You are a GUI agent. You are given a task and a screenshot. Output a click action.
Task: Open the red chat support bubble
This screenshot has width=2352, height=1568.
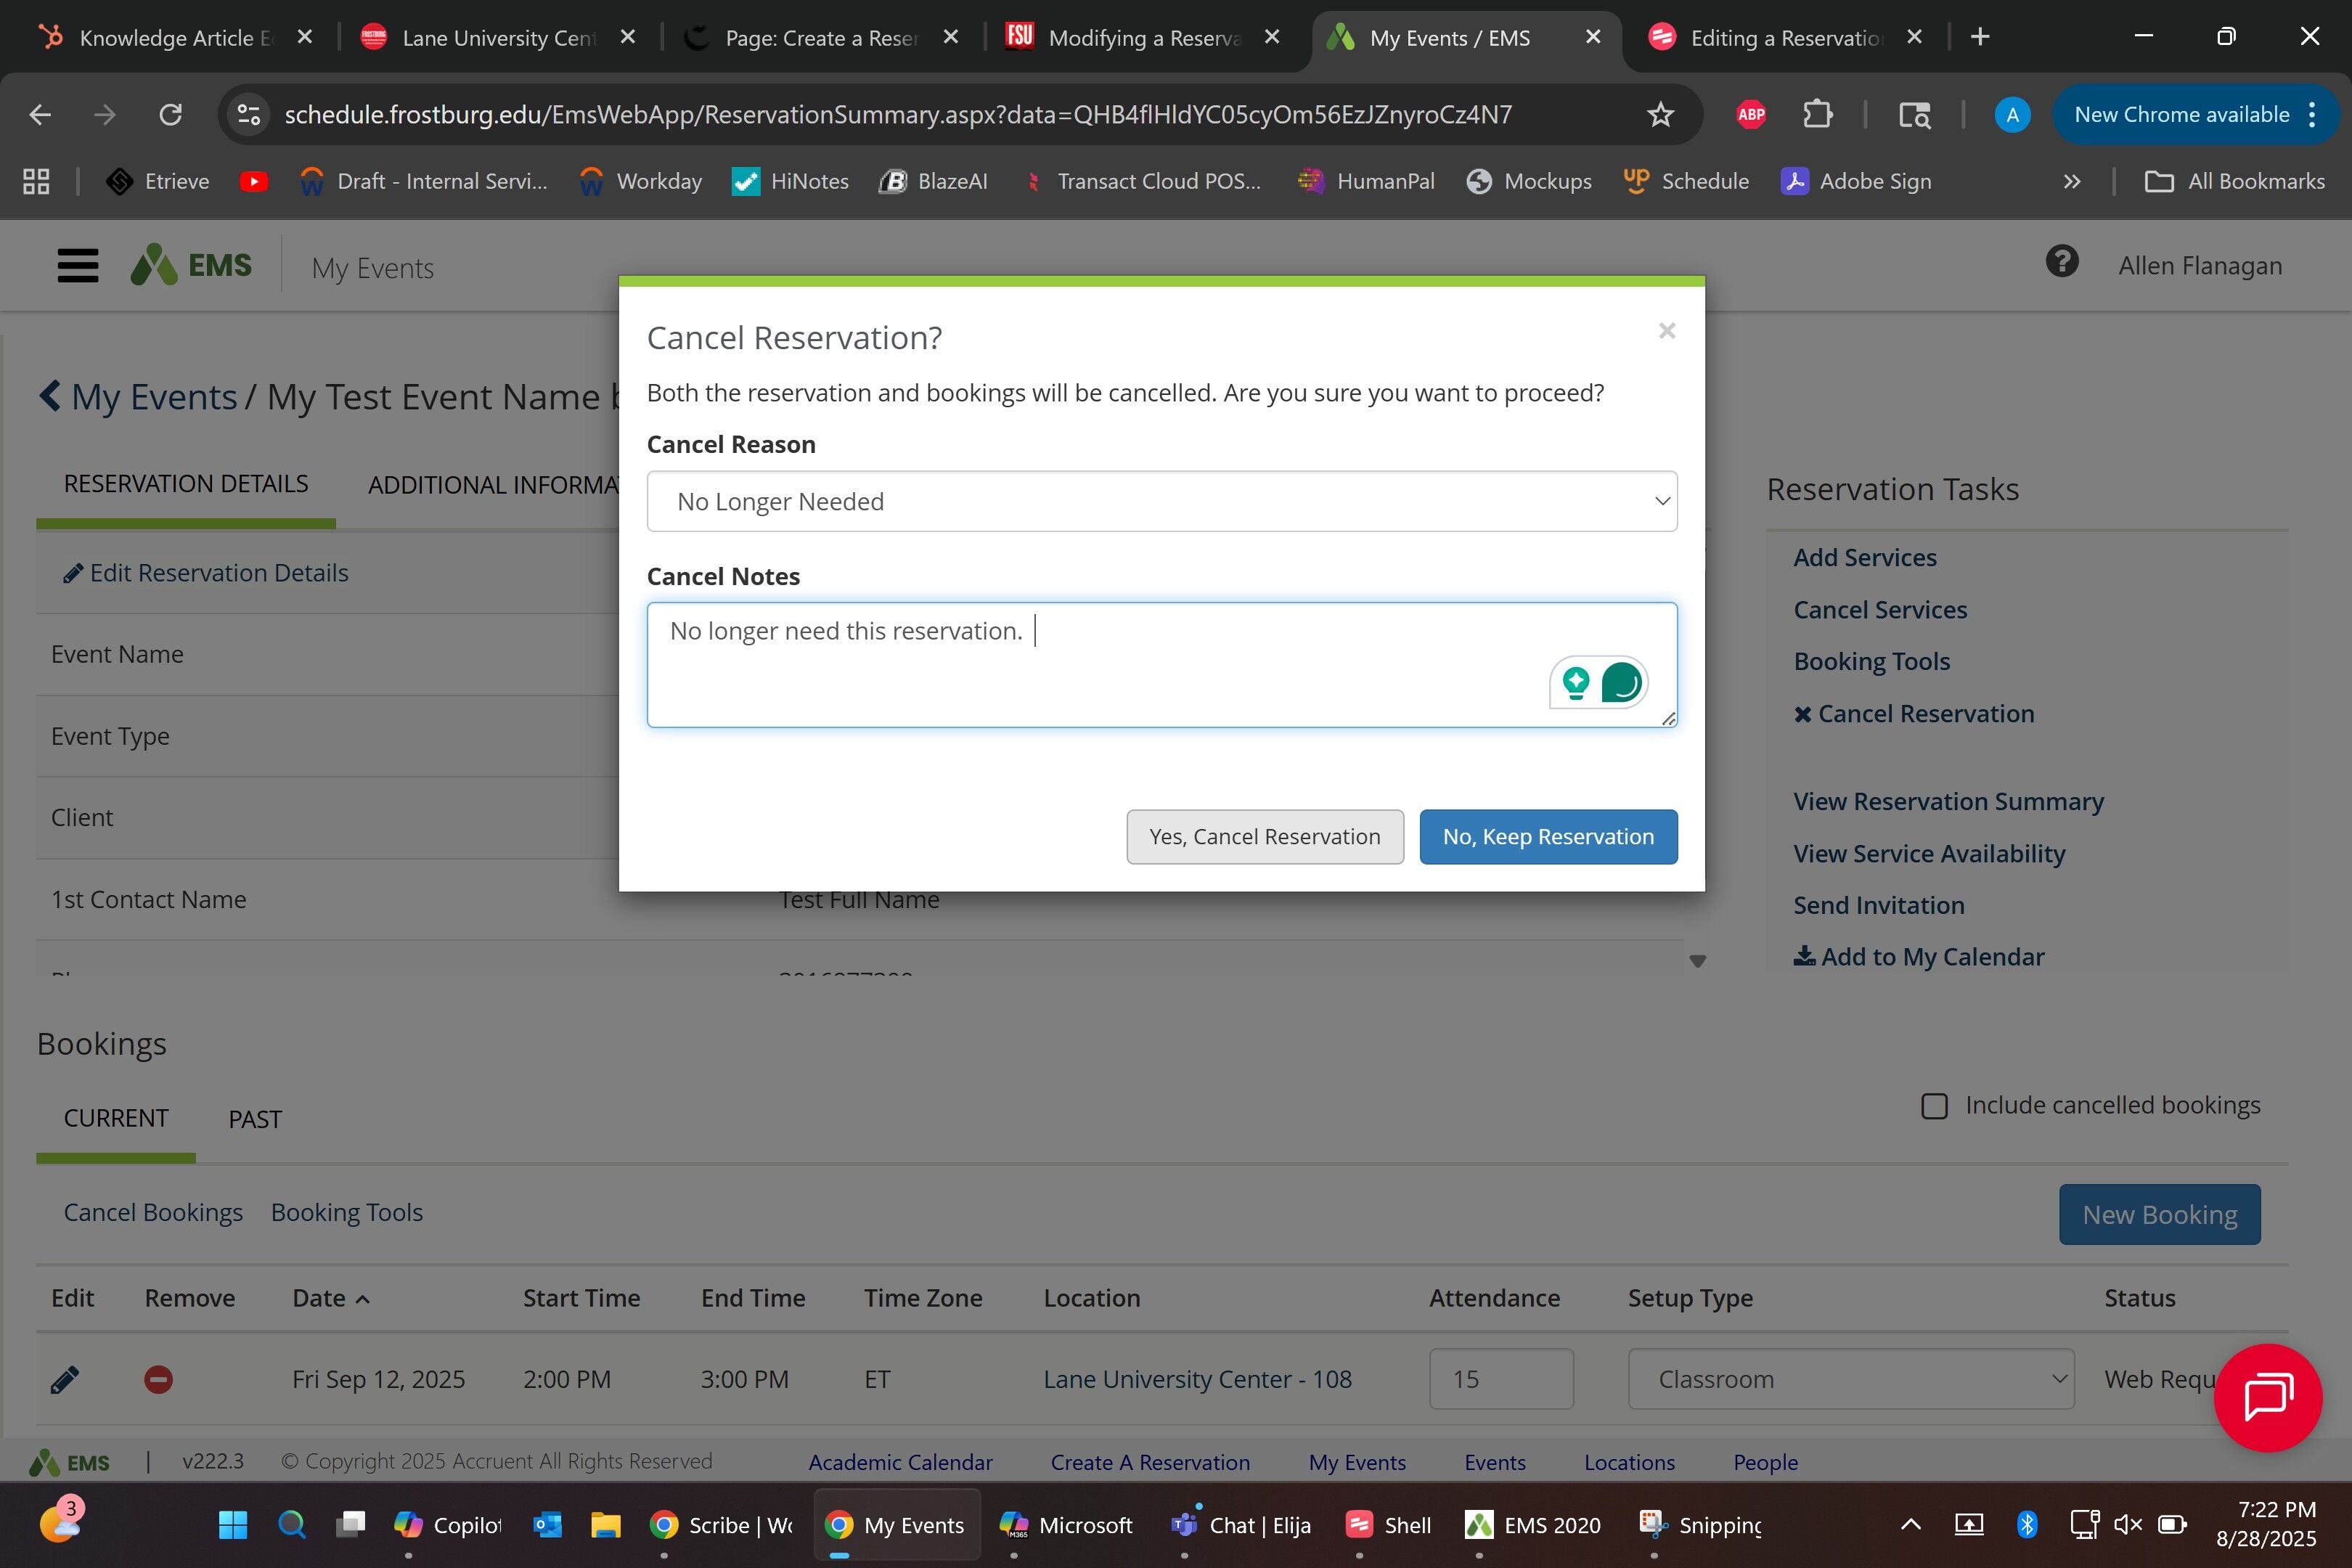(x=2267, y=1397)
